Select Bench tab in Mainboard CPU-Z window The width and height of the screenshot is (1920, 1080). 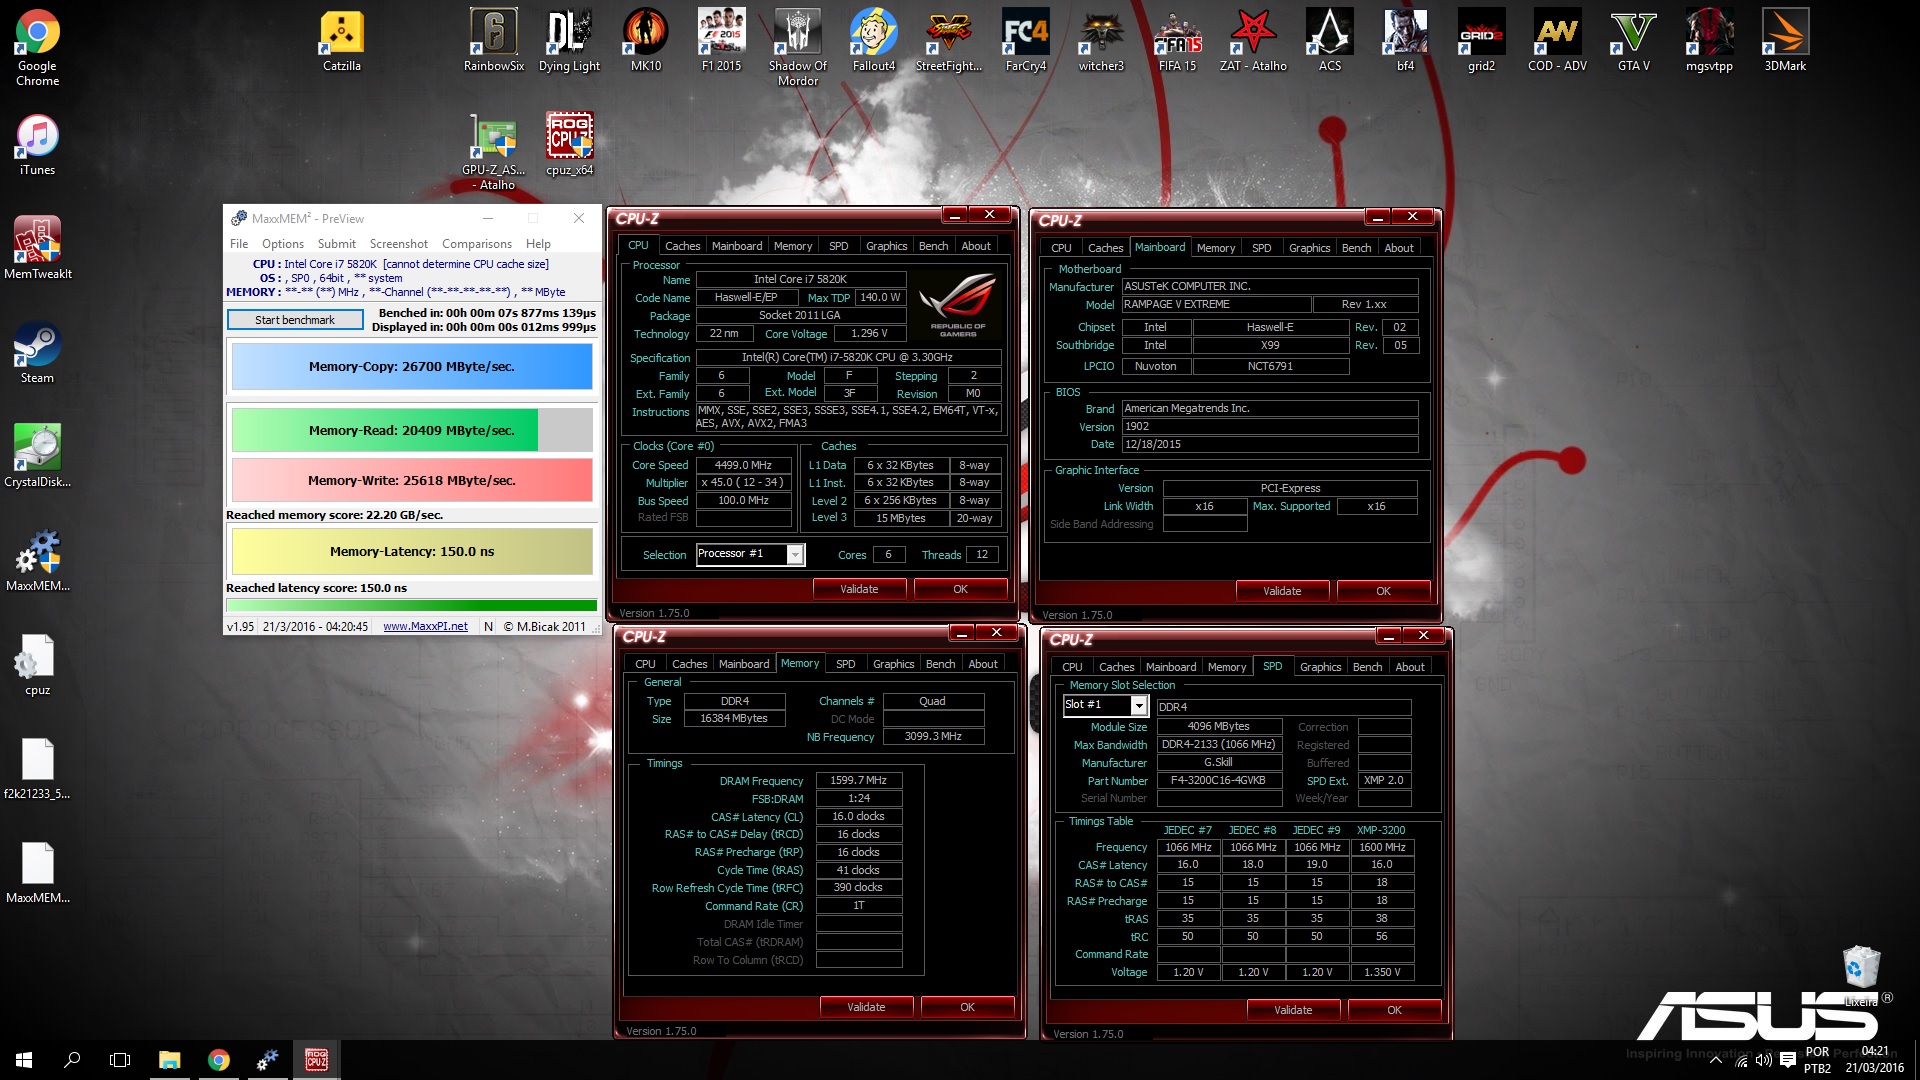[x=1356, y=248]
